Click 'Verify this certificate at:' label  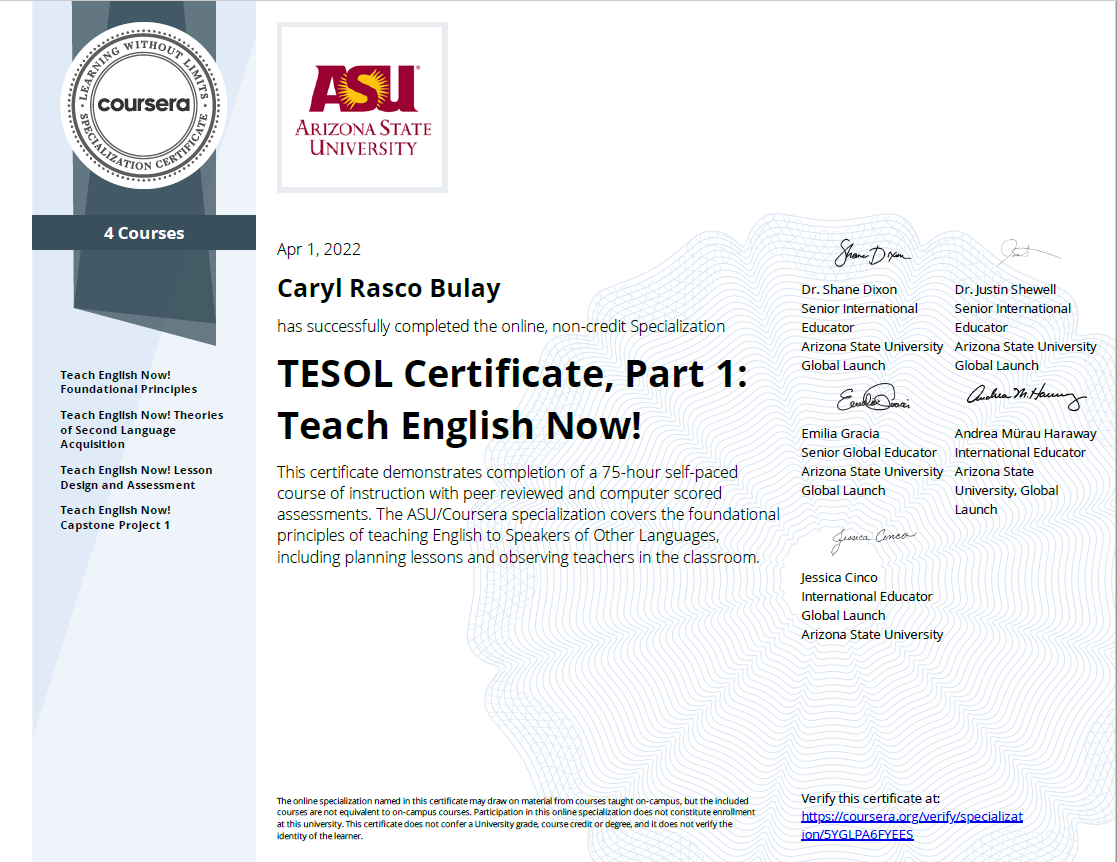coord(870,798)
